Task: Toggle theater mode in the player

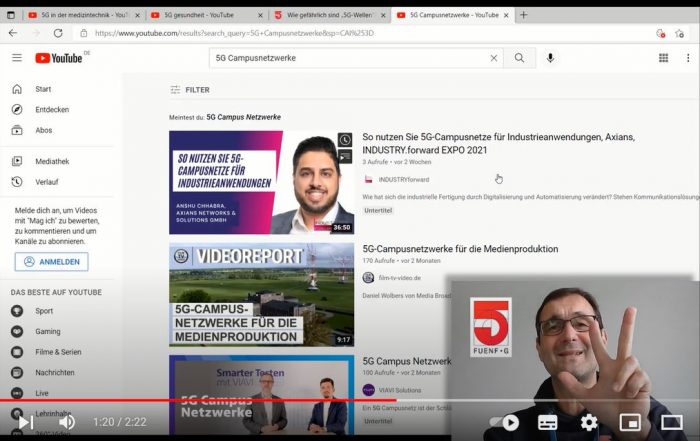Action: [x=671, y=422]
